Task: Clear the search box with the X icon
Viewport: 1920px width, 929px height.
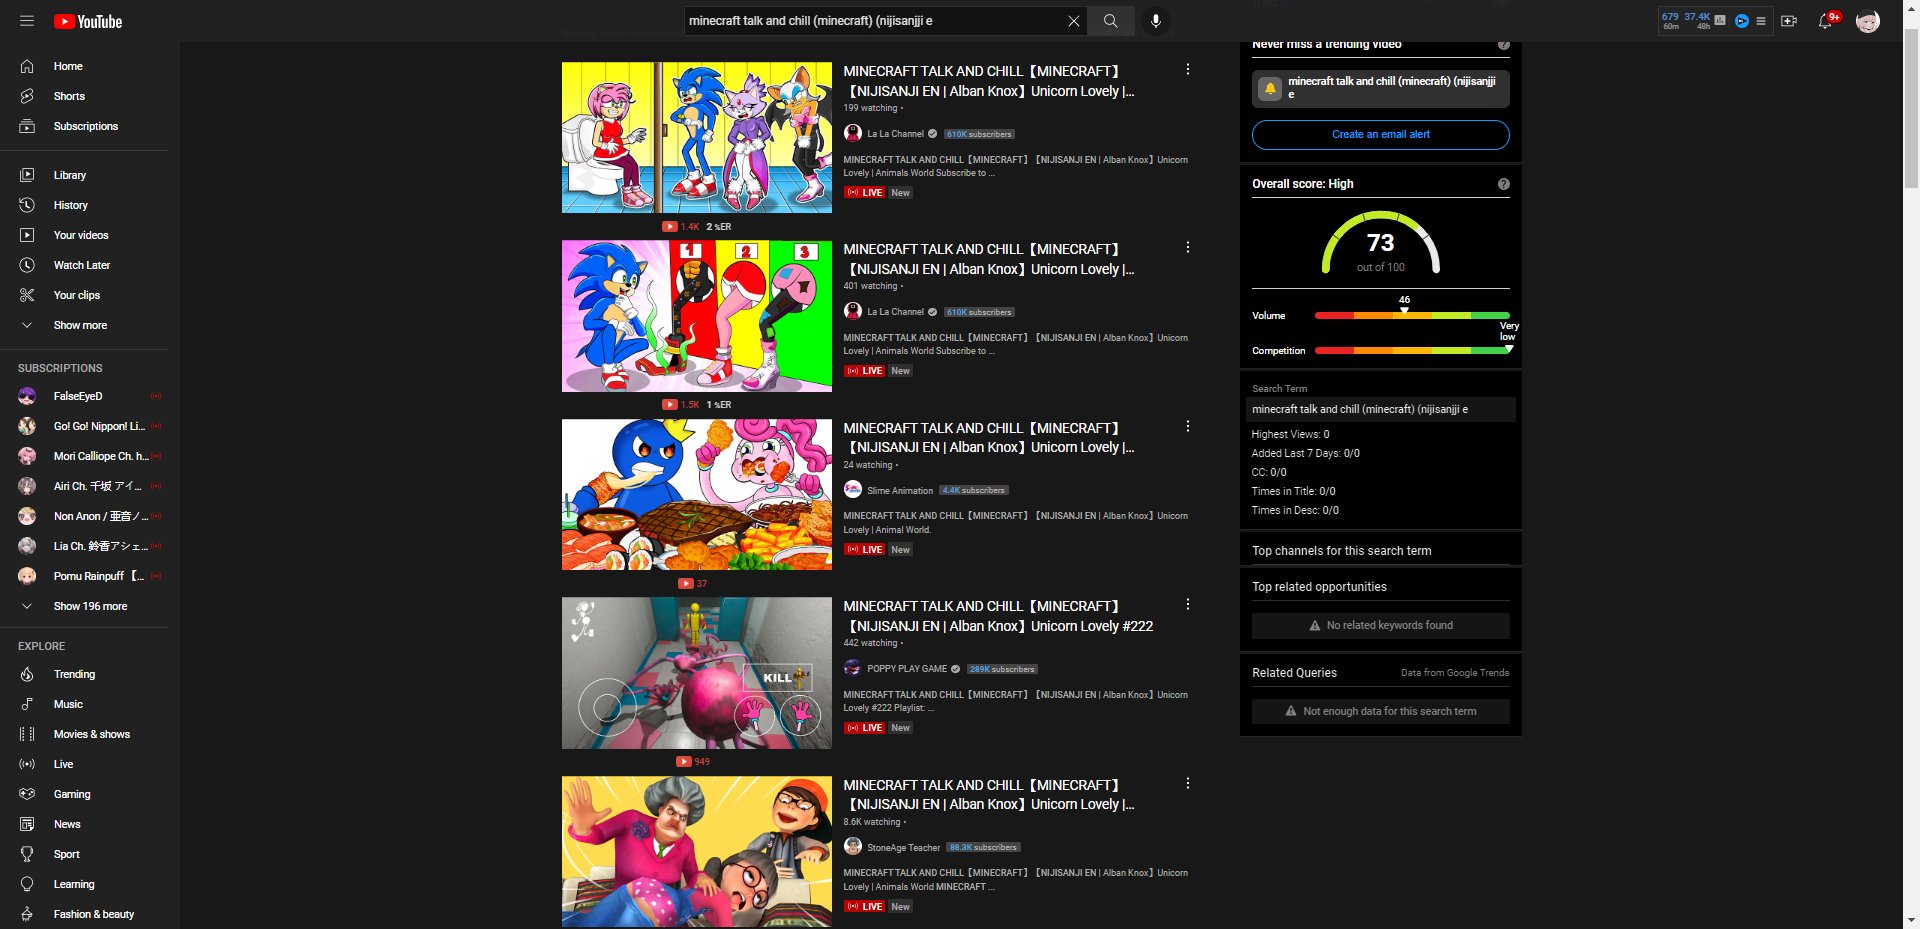Action: pos(1074,21)
